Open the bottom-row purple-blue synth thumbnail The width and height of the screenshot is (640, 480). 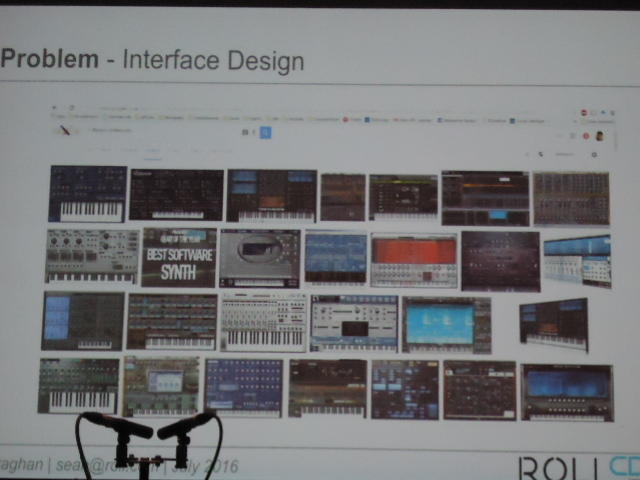click(x=244, y=388)
